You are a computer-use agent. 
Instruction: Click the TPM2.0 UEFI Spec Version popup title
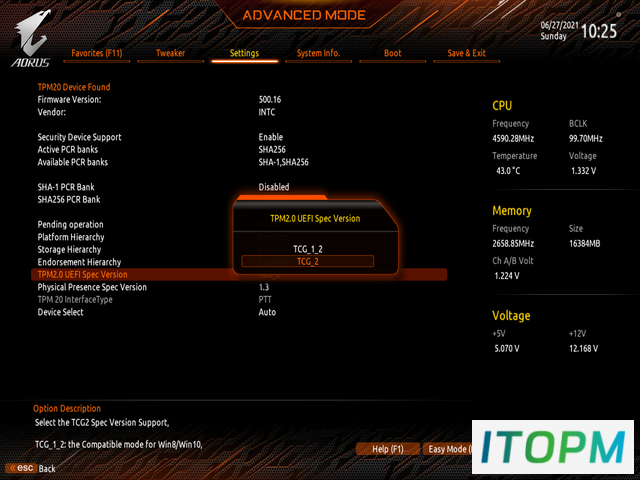315,218
